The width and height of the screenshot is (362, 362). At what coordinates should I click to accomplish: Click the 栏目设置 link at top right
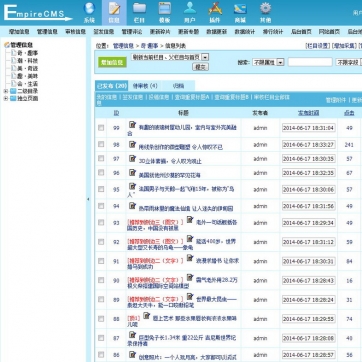[318, 46]
